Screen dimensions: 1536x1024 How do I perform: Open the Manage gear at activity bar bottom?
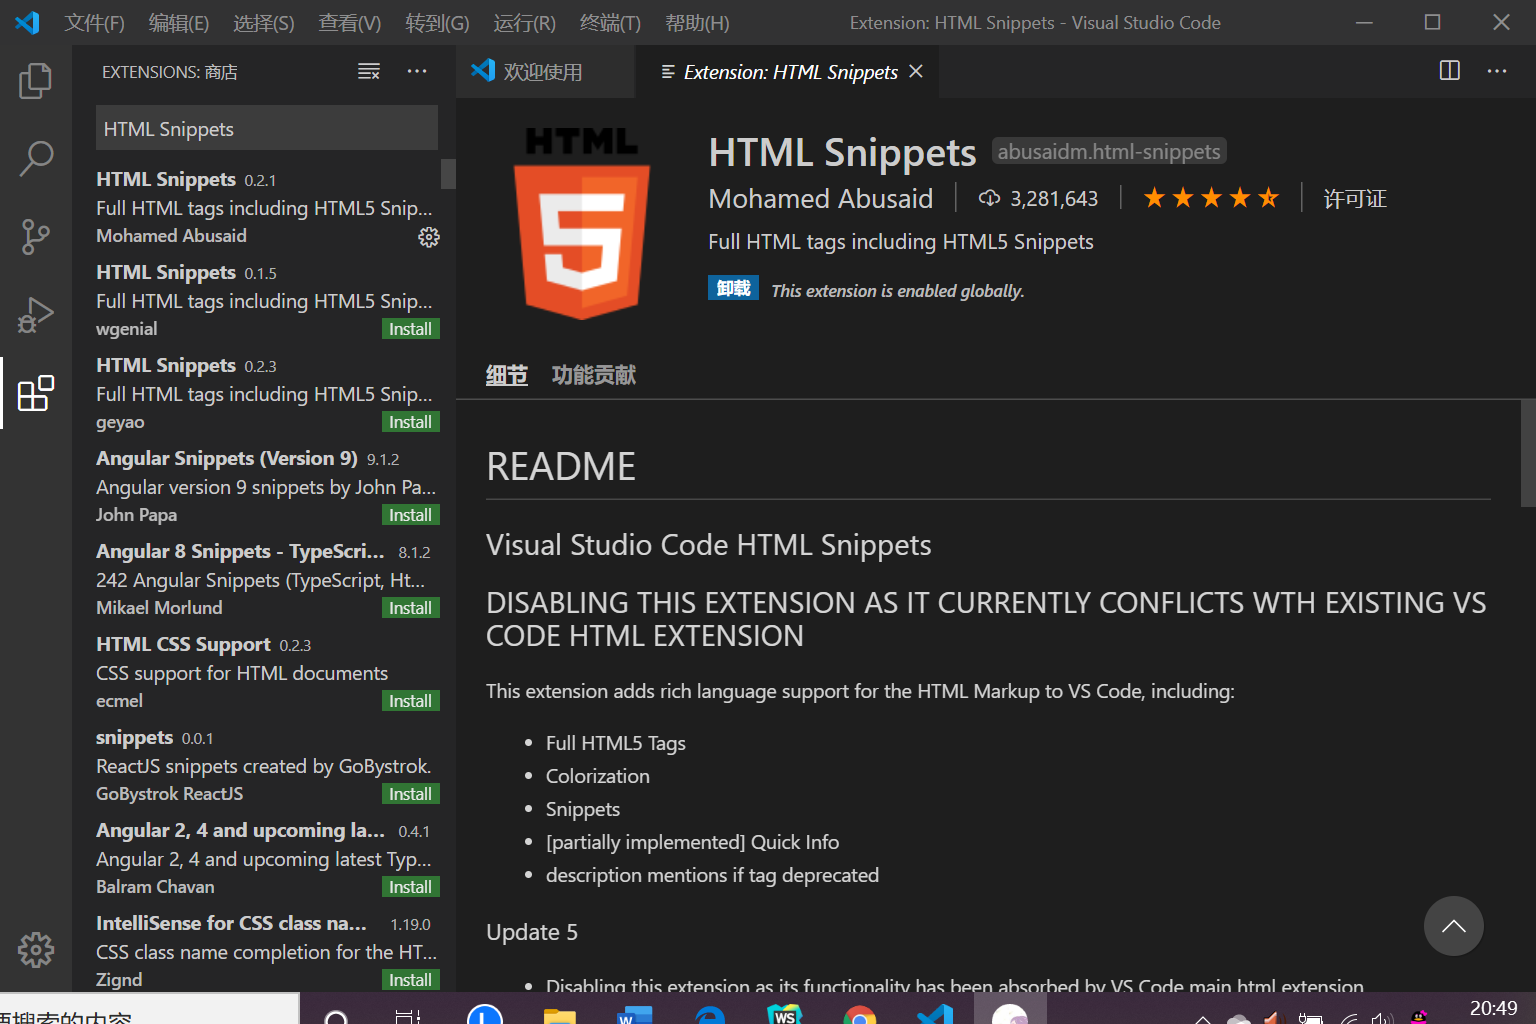36,950
